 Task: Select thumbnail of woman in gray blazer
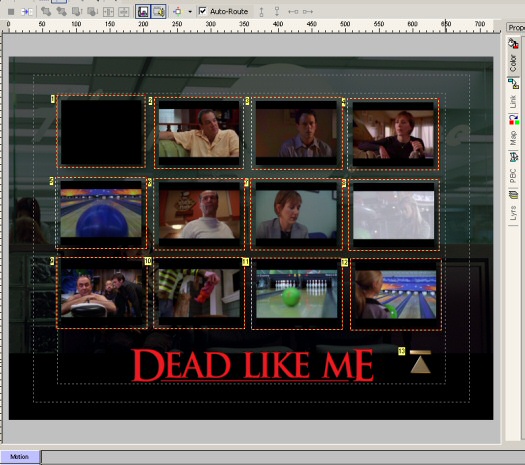[x=297, y=214]
